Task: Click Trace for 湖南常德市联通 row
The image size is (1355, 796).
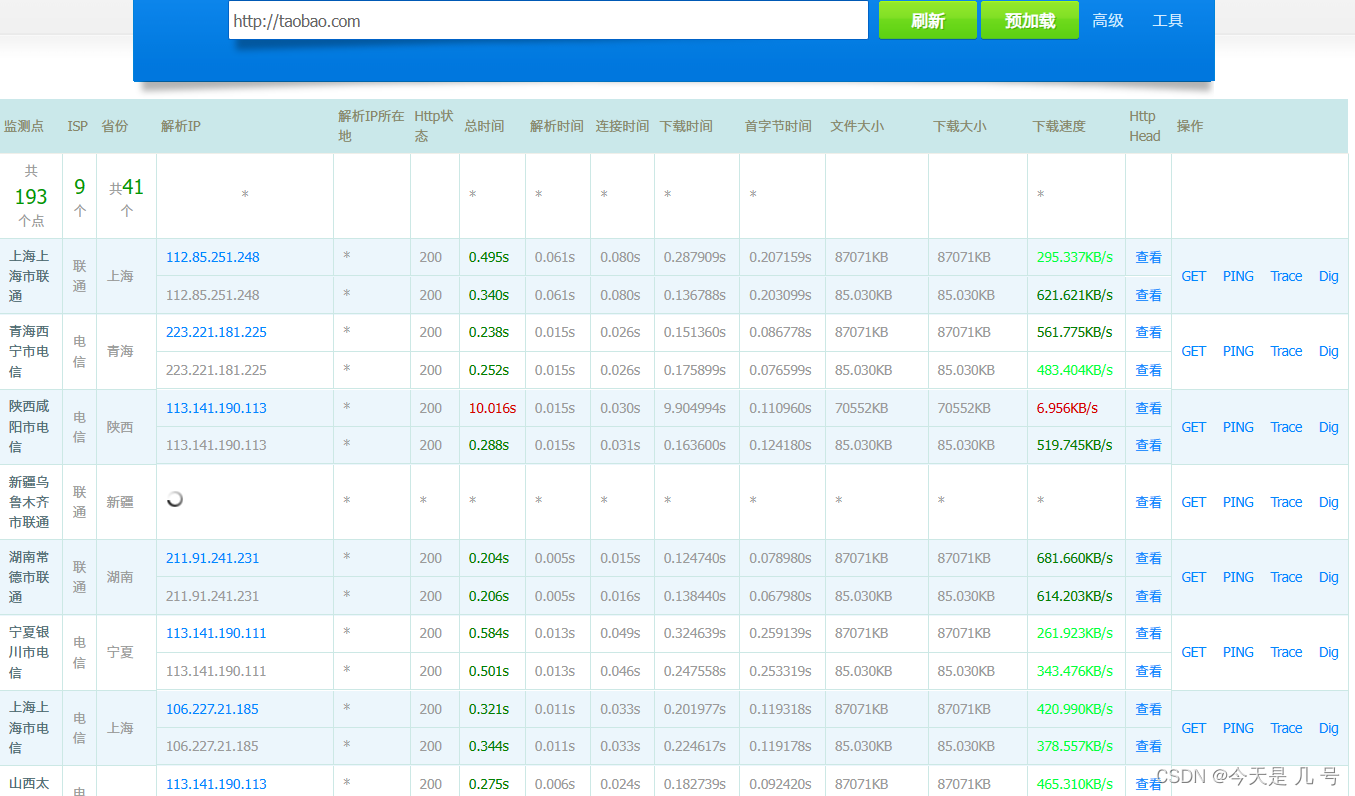Action: point(1287,577)
